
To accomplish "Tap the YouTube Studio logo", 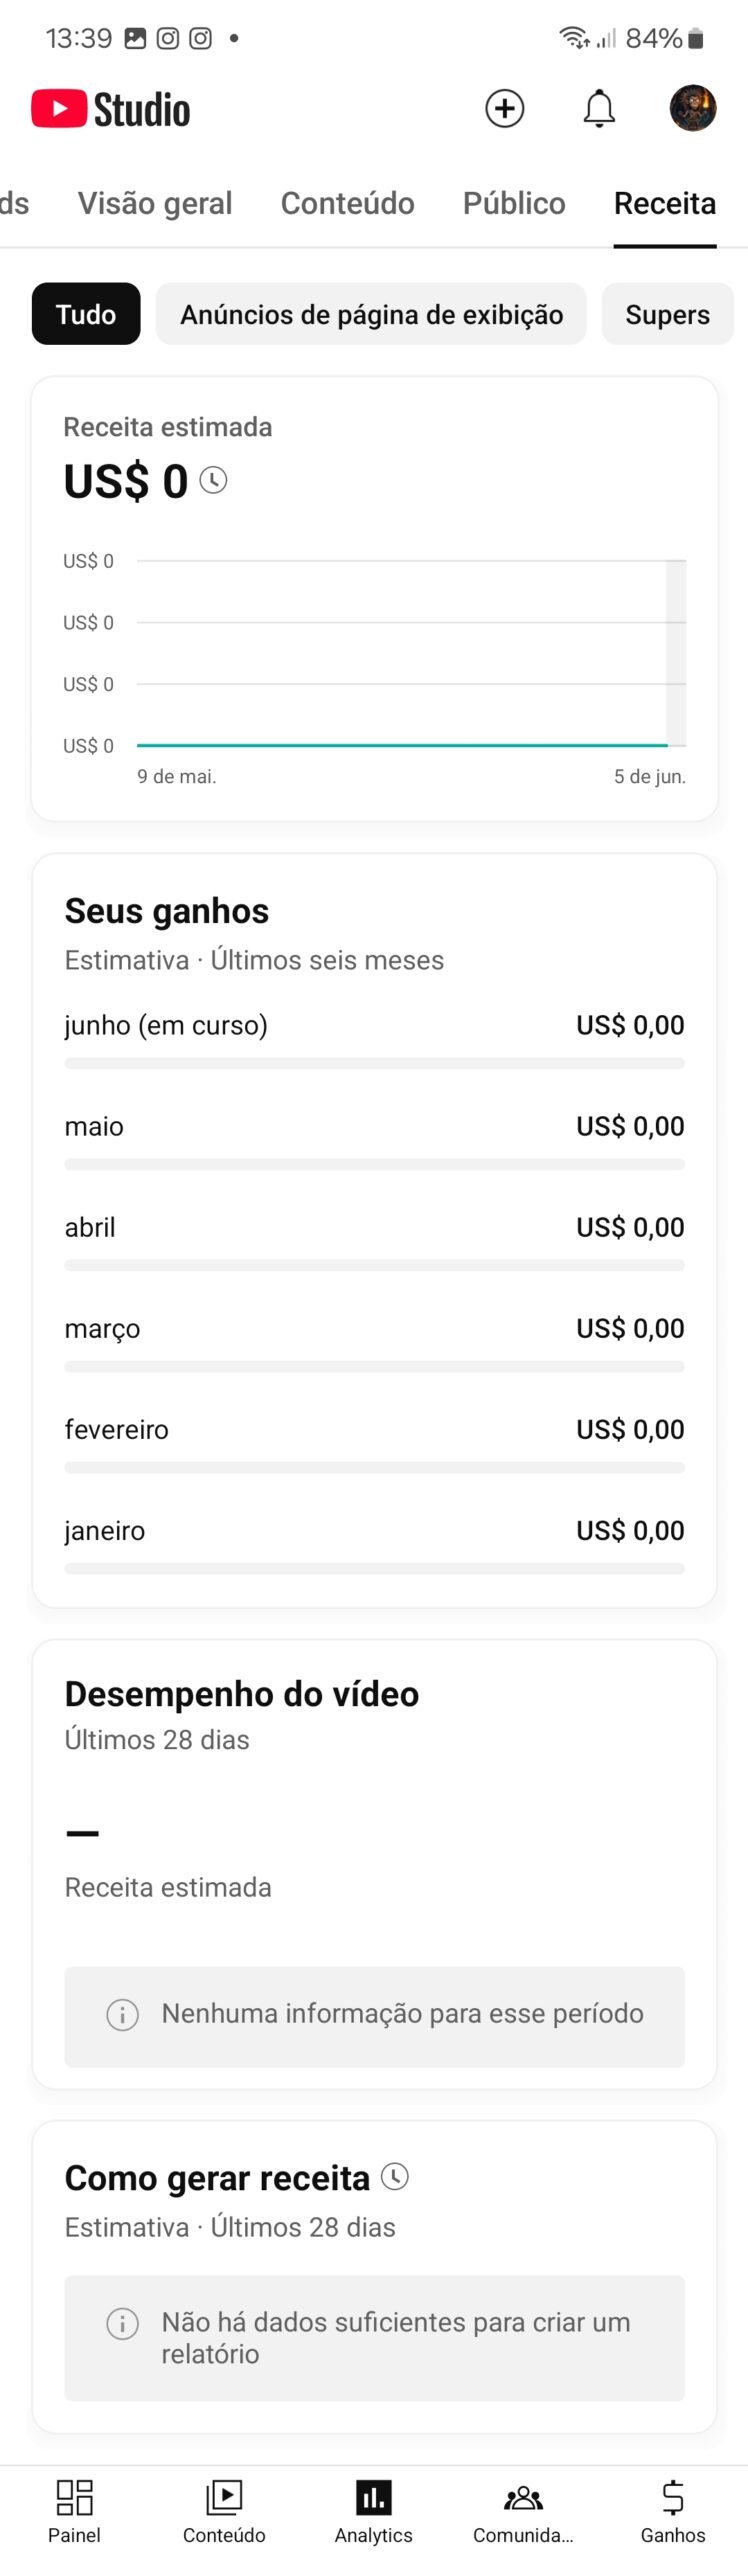I will coord(110,109).
